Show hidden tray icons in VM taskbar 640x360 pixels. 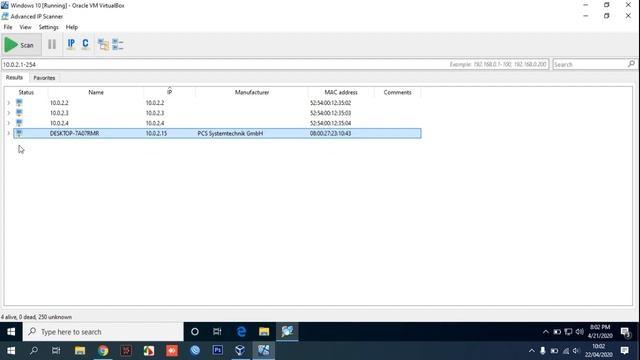pos(546,331)
